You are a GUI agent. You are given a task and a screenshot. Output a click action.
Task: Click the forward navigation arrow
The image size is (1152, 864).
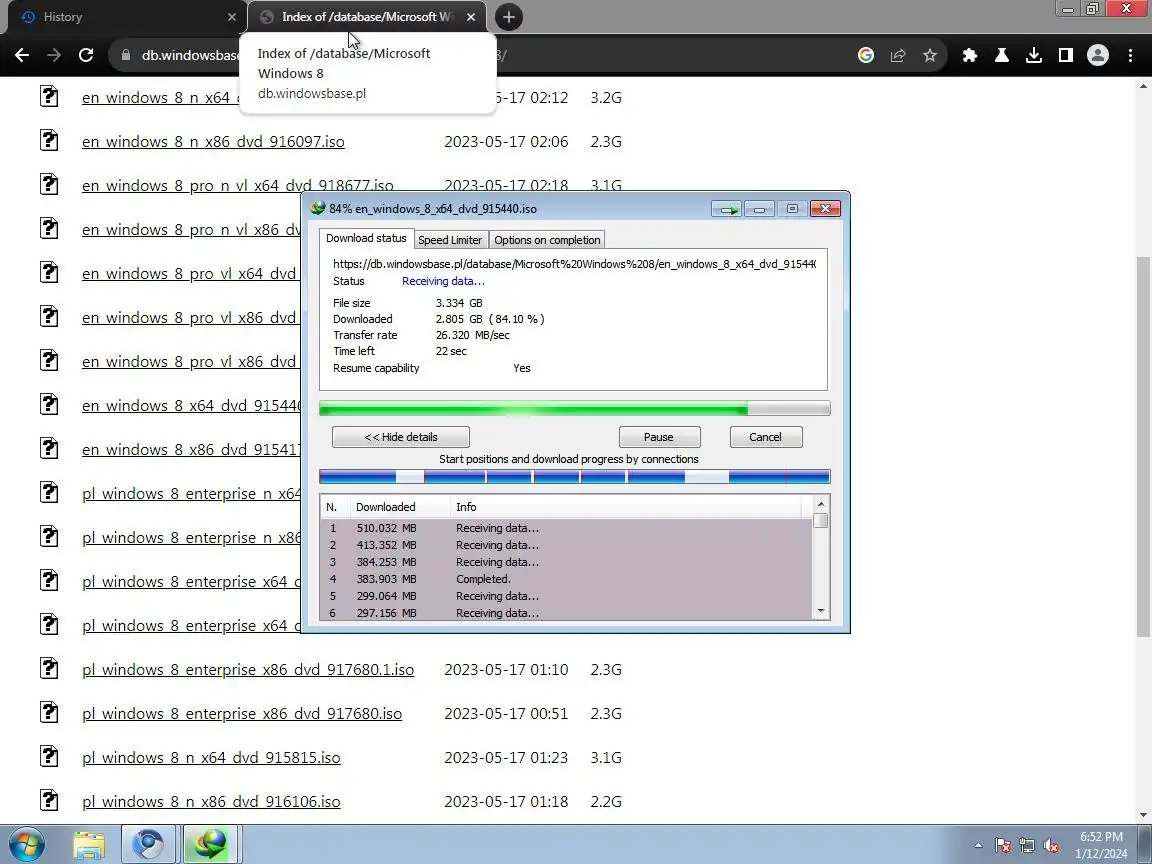[54, 55]
